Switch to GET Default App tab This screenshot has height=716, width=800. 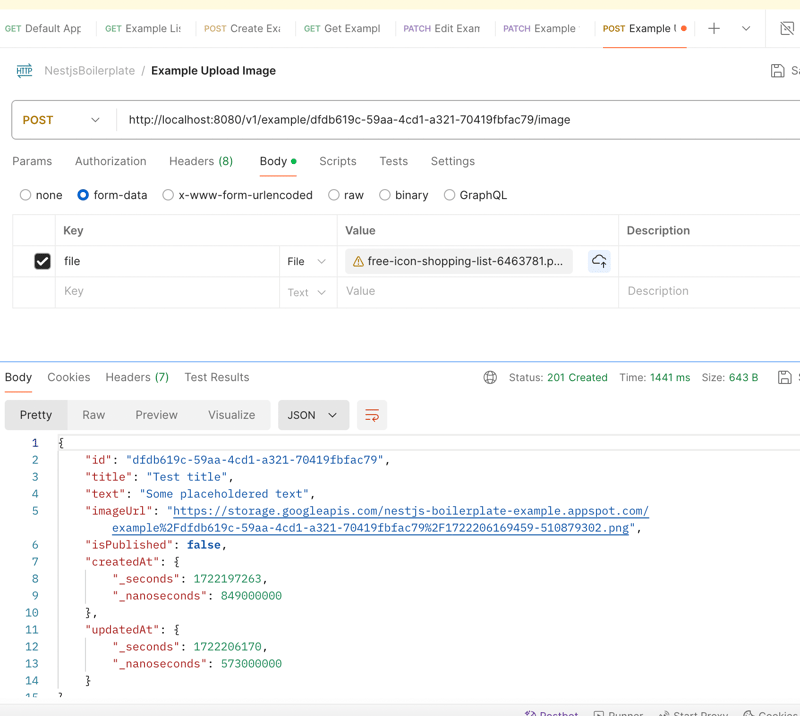43,29
